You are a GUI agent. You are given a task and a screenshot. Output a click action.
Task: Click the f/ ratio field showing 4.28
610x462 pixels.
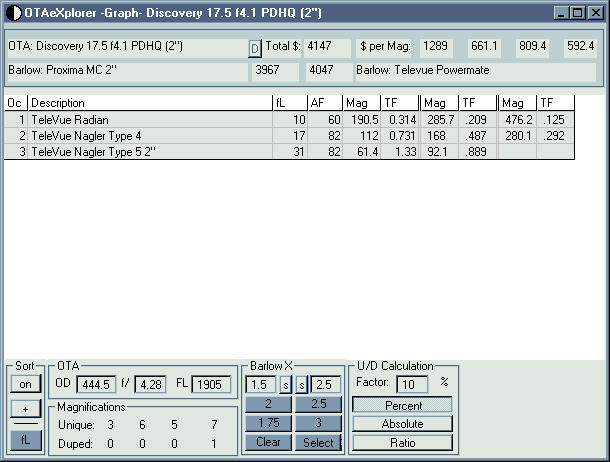[x=151, y=385]
